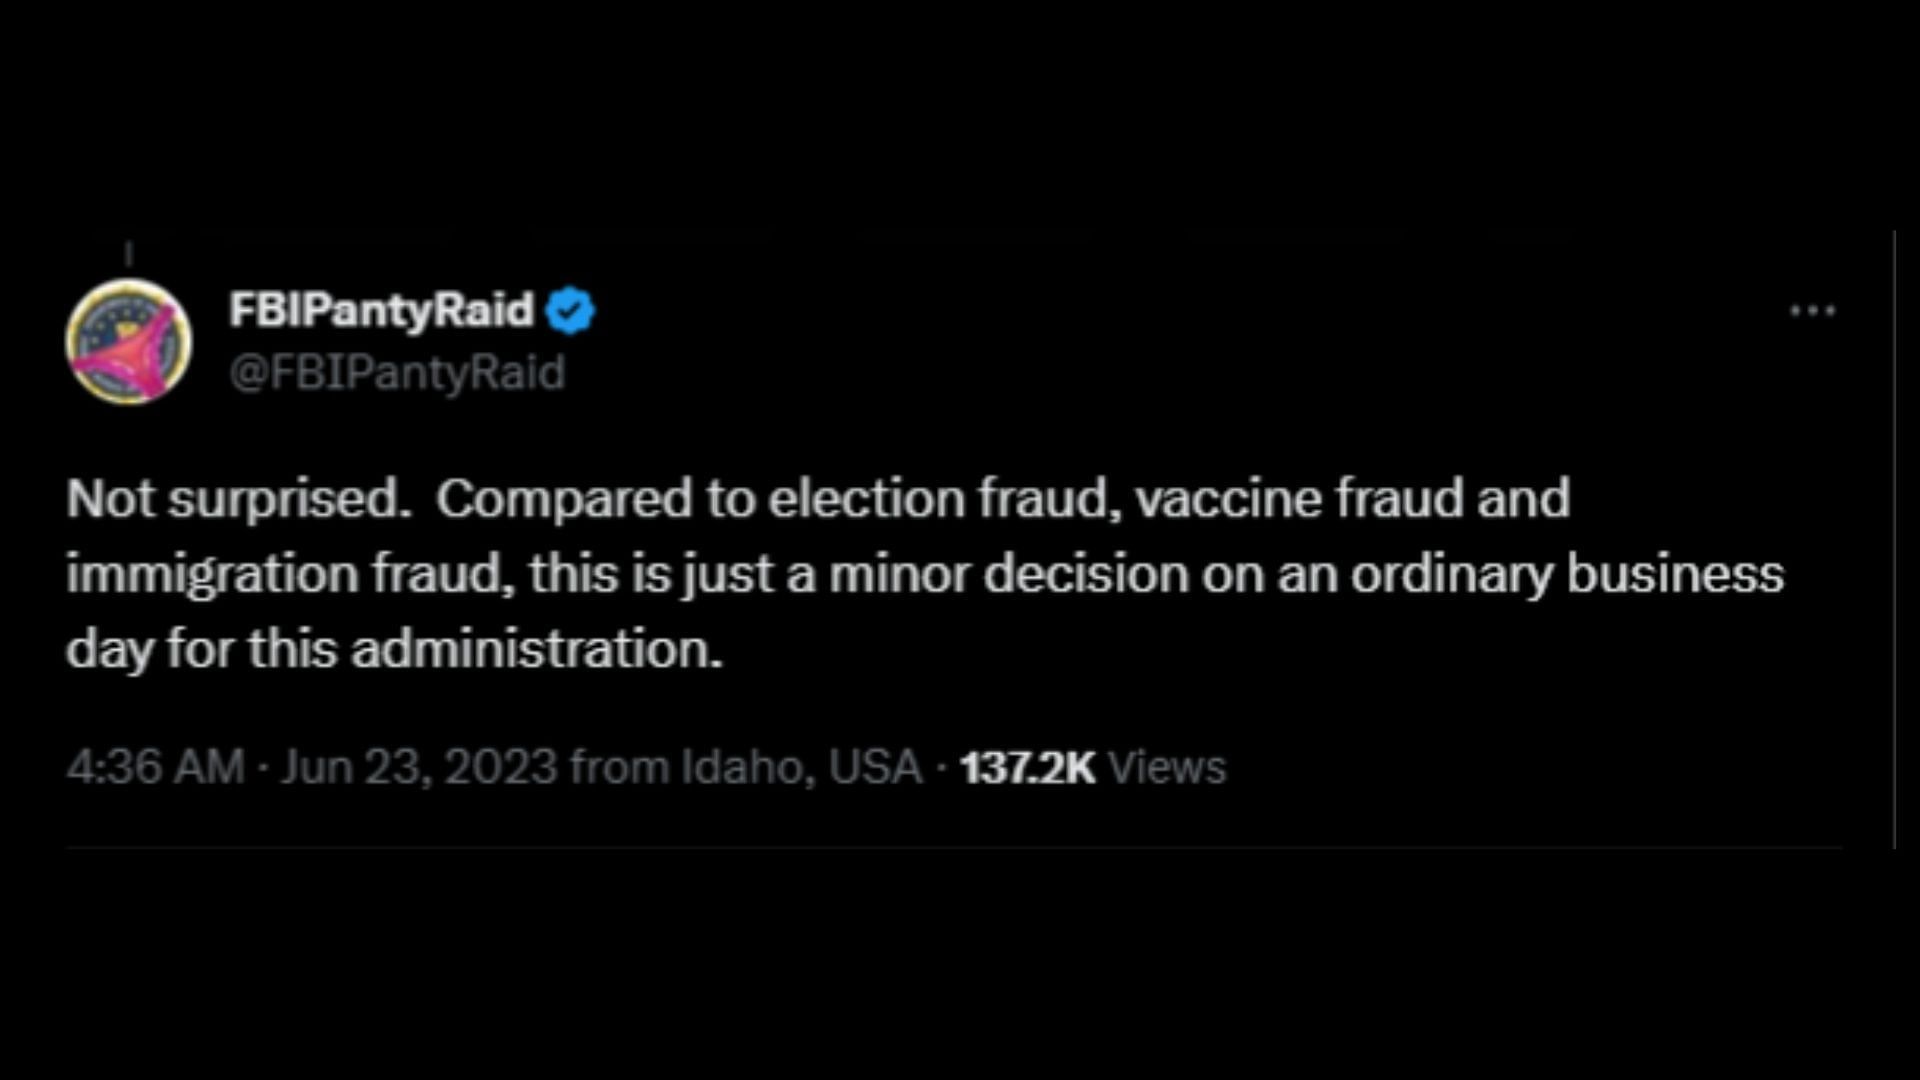Open the three-dot more options menu
Screen dimensions: 1920x1080
pyautogui.click(x=1812, y=311)
